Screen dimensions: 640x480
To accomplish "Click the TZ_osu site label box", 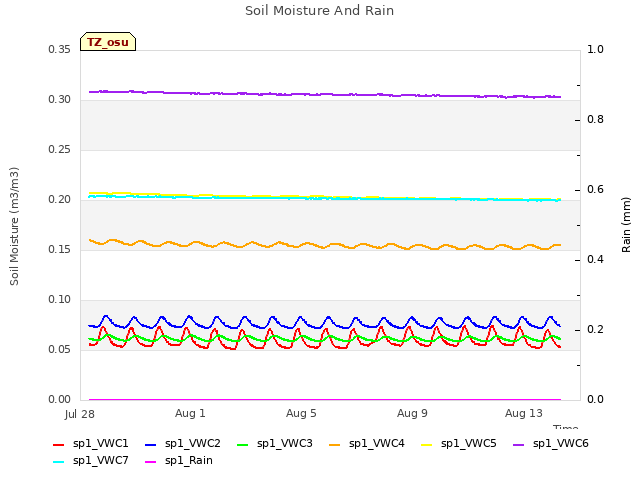I will [x=108, y=42].
